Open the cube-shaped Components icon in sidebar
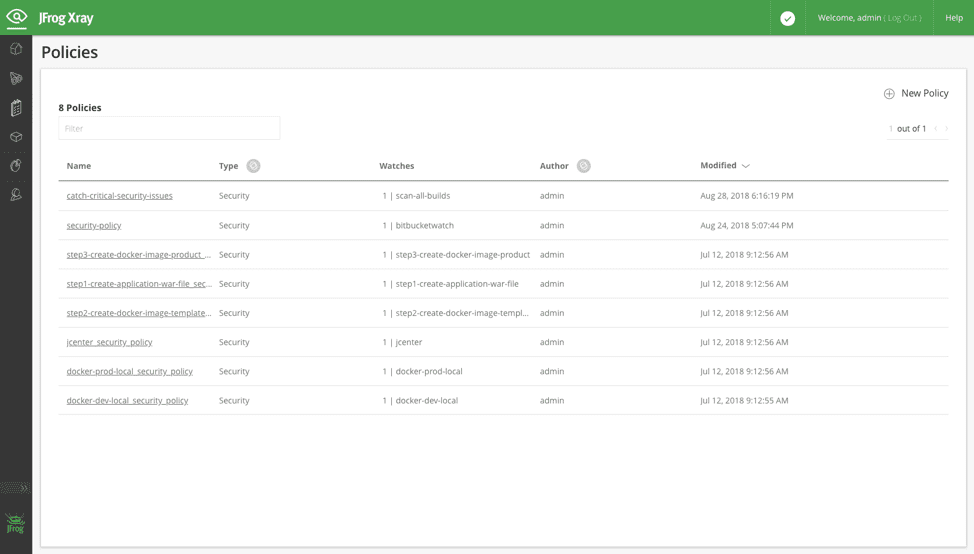This screenshot has width=974, height=554. 16,137
